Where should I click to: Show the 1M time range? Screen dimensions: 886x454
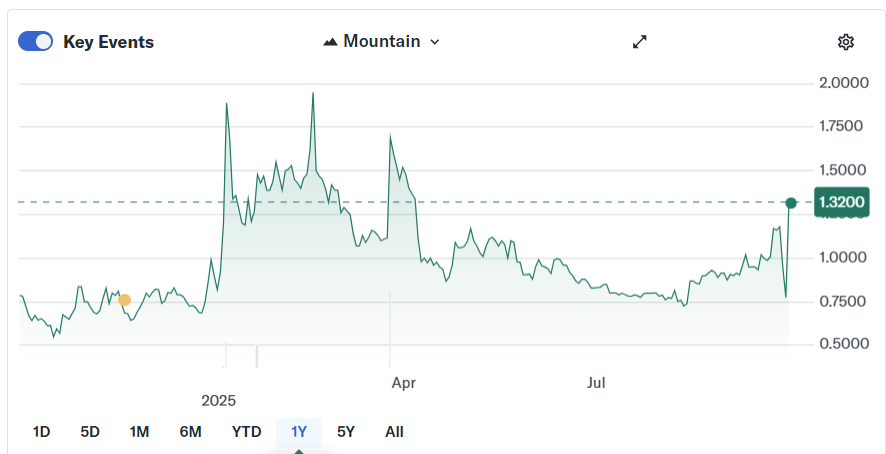(x=139, y=432)
